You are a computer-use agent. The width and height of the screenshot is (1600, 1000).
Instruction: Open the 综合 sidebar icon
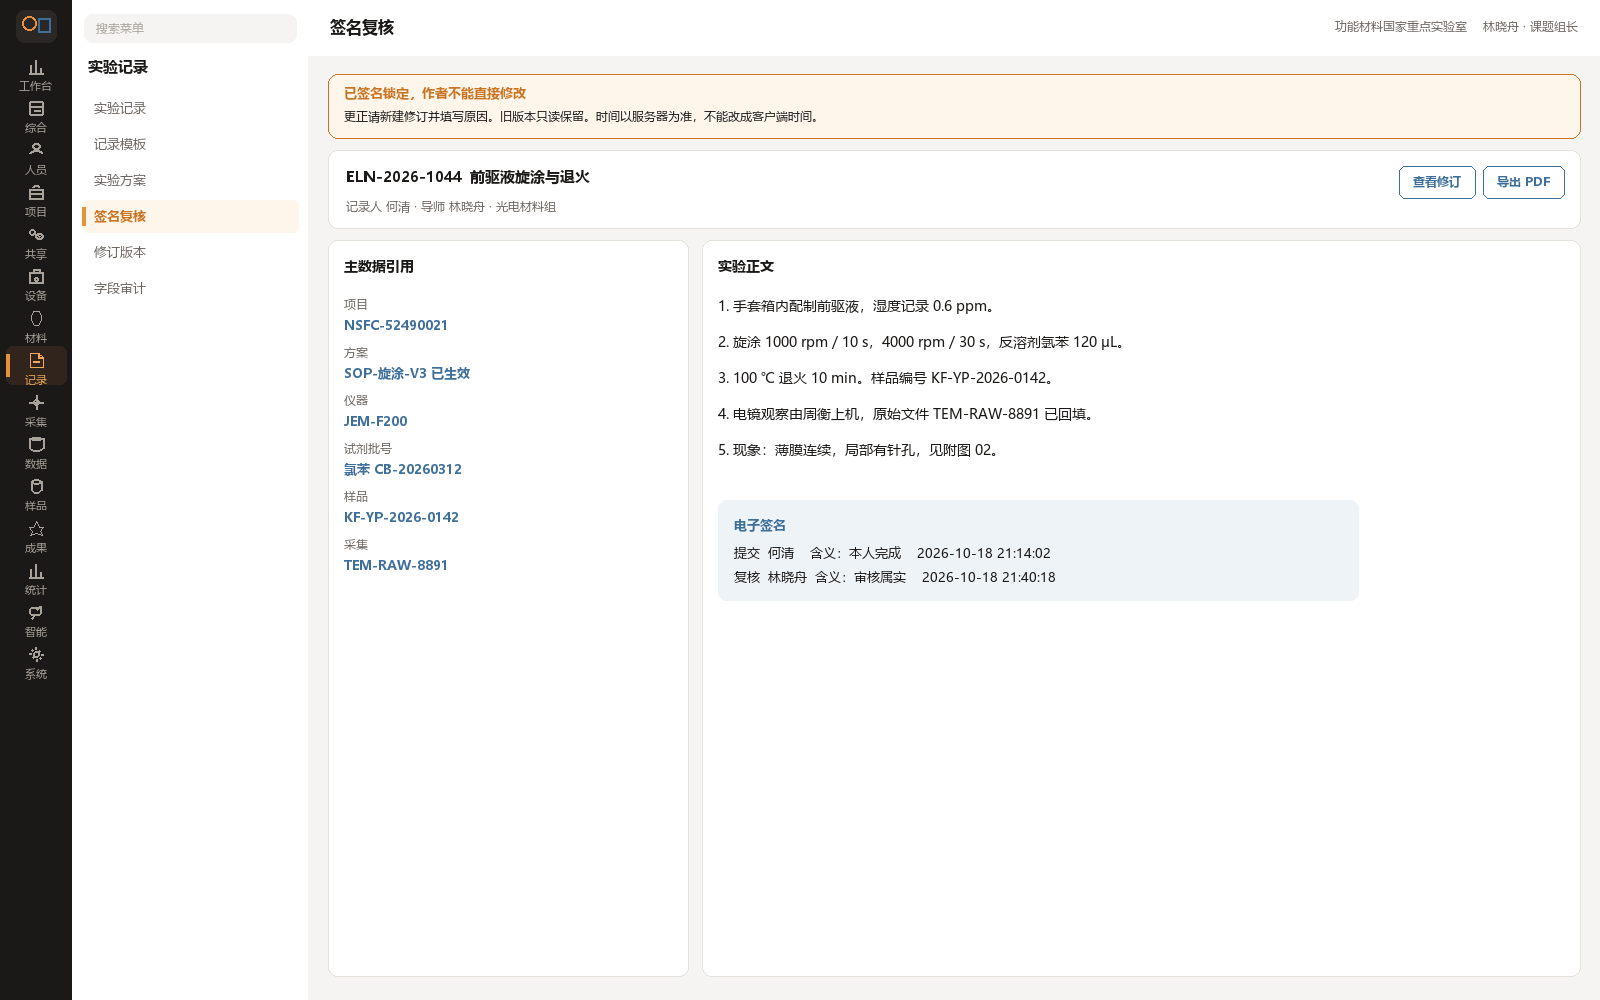coord(36,117)
